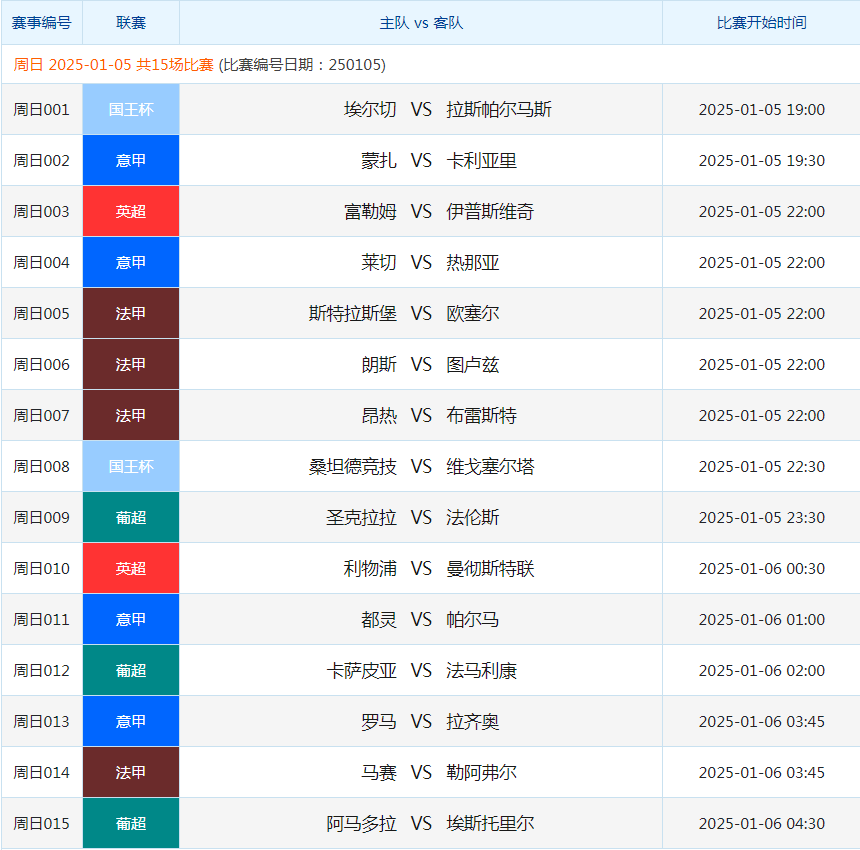
Task: Select away team 布雷斯特
Action: pyautogui.click(x=482, y=416)
